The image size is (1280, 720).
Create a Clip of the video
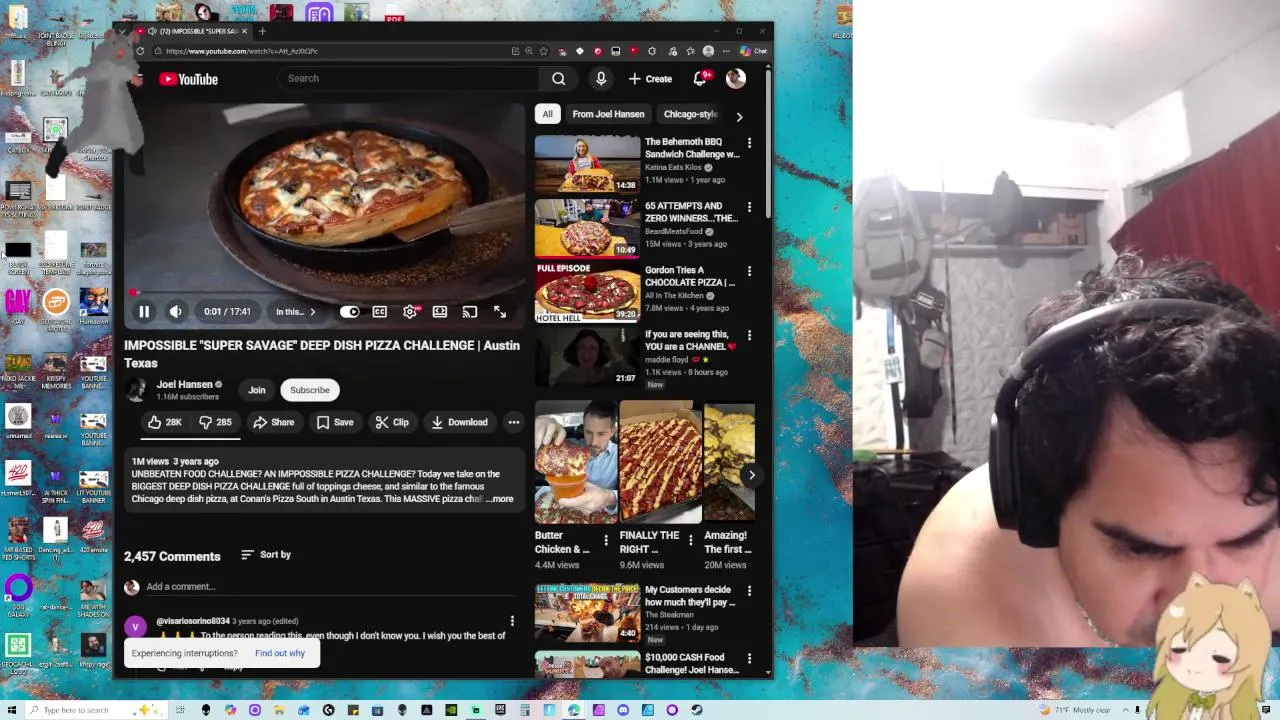(x=392, y=422)
